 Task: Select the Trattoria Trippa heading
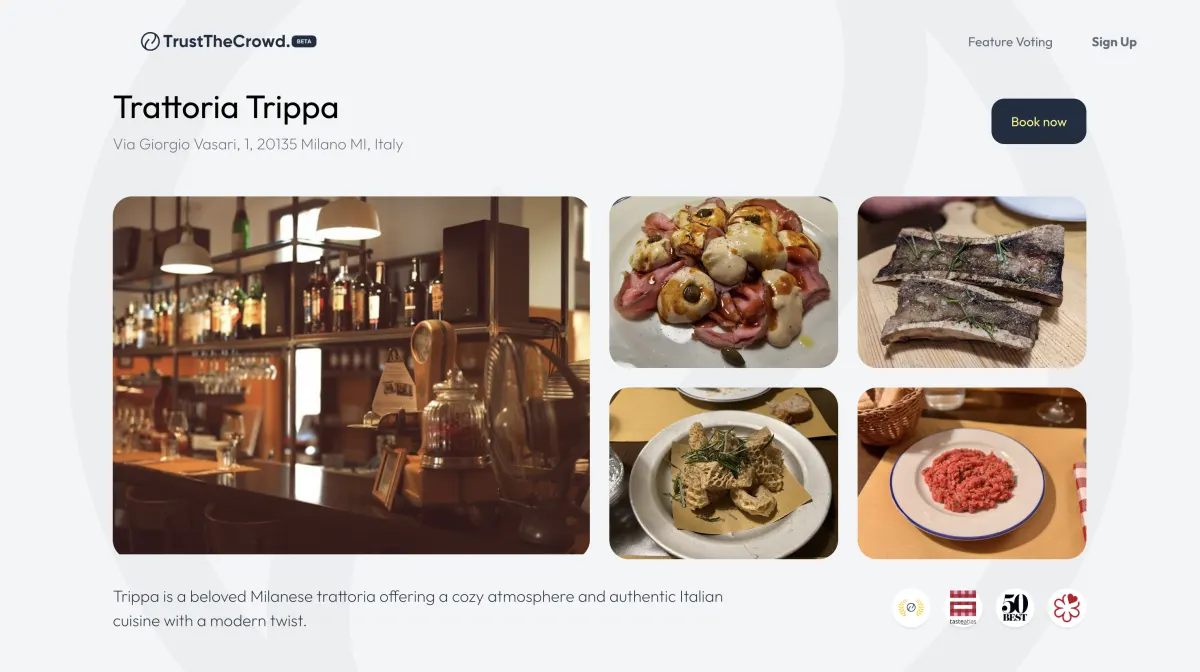pos(226,107)
